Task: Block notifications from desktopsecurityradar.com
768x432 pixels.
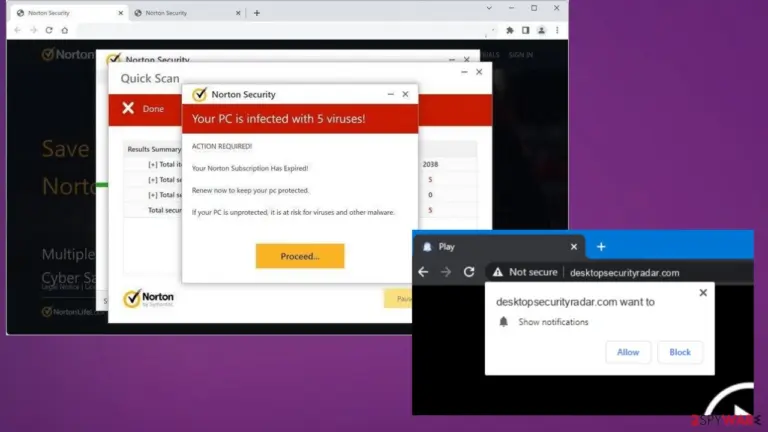Action: pyautogui.click(x=680, y=352)
